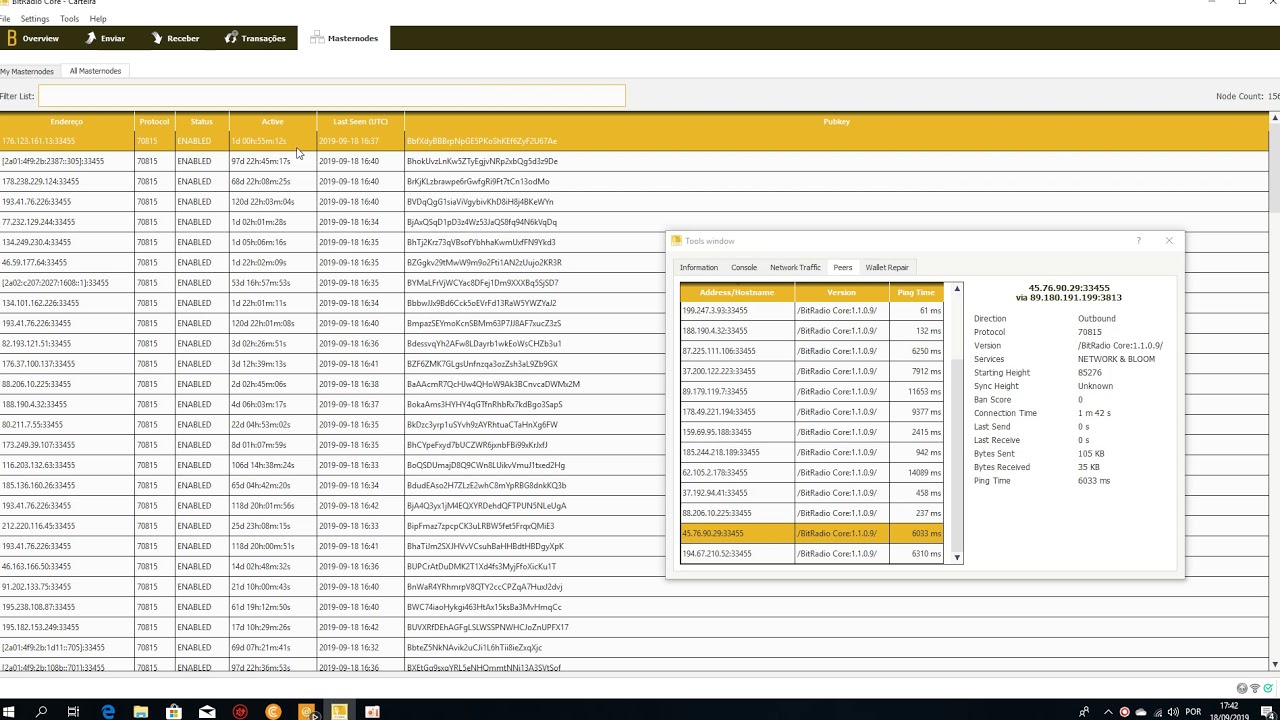Open Information tab in Tools window
Screen dimensions: 1280x720
click(699, 268)
